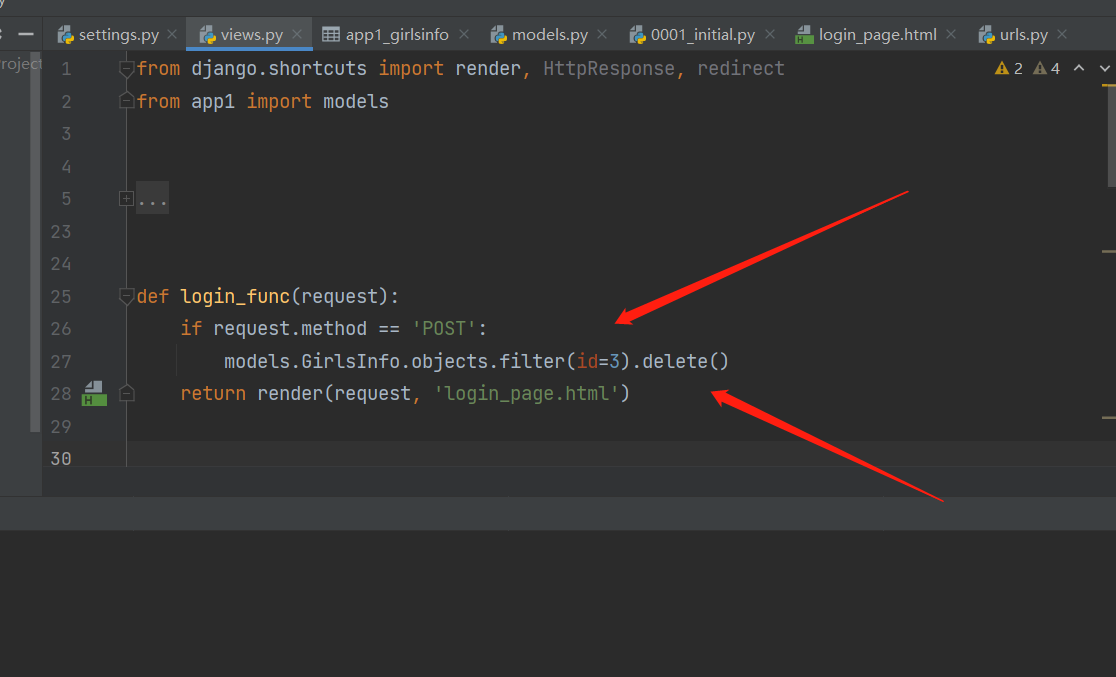Screen dimensions: 1116x677
Task: Select the views.py editor tab
Action: pyautogui.click(x=251, y=34)
